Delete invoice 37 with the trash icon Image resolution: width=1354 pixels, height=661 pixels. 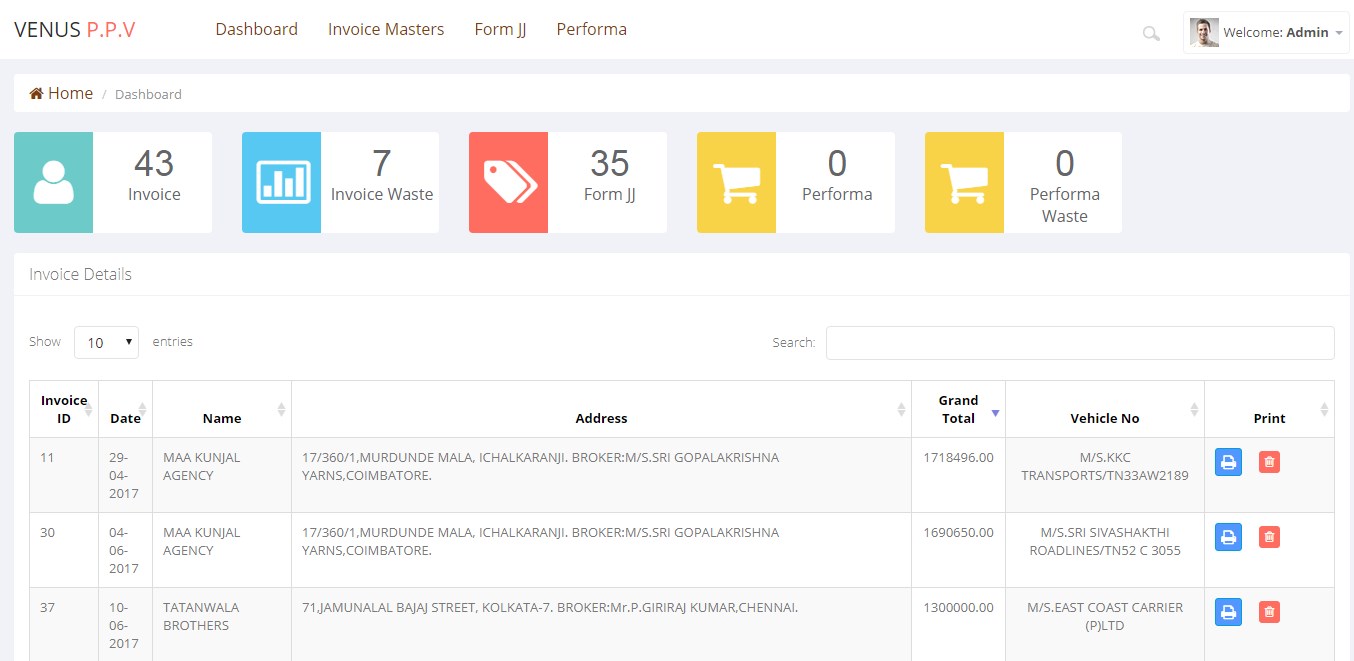[1269, 612]
